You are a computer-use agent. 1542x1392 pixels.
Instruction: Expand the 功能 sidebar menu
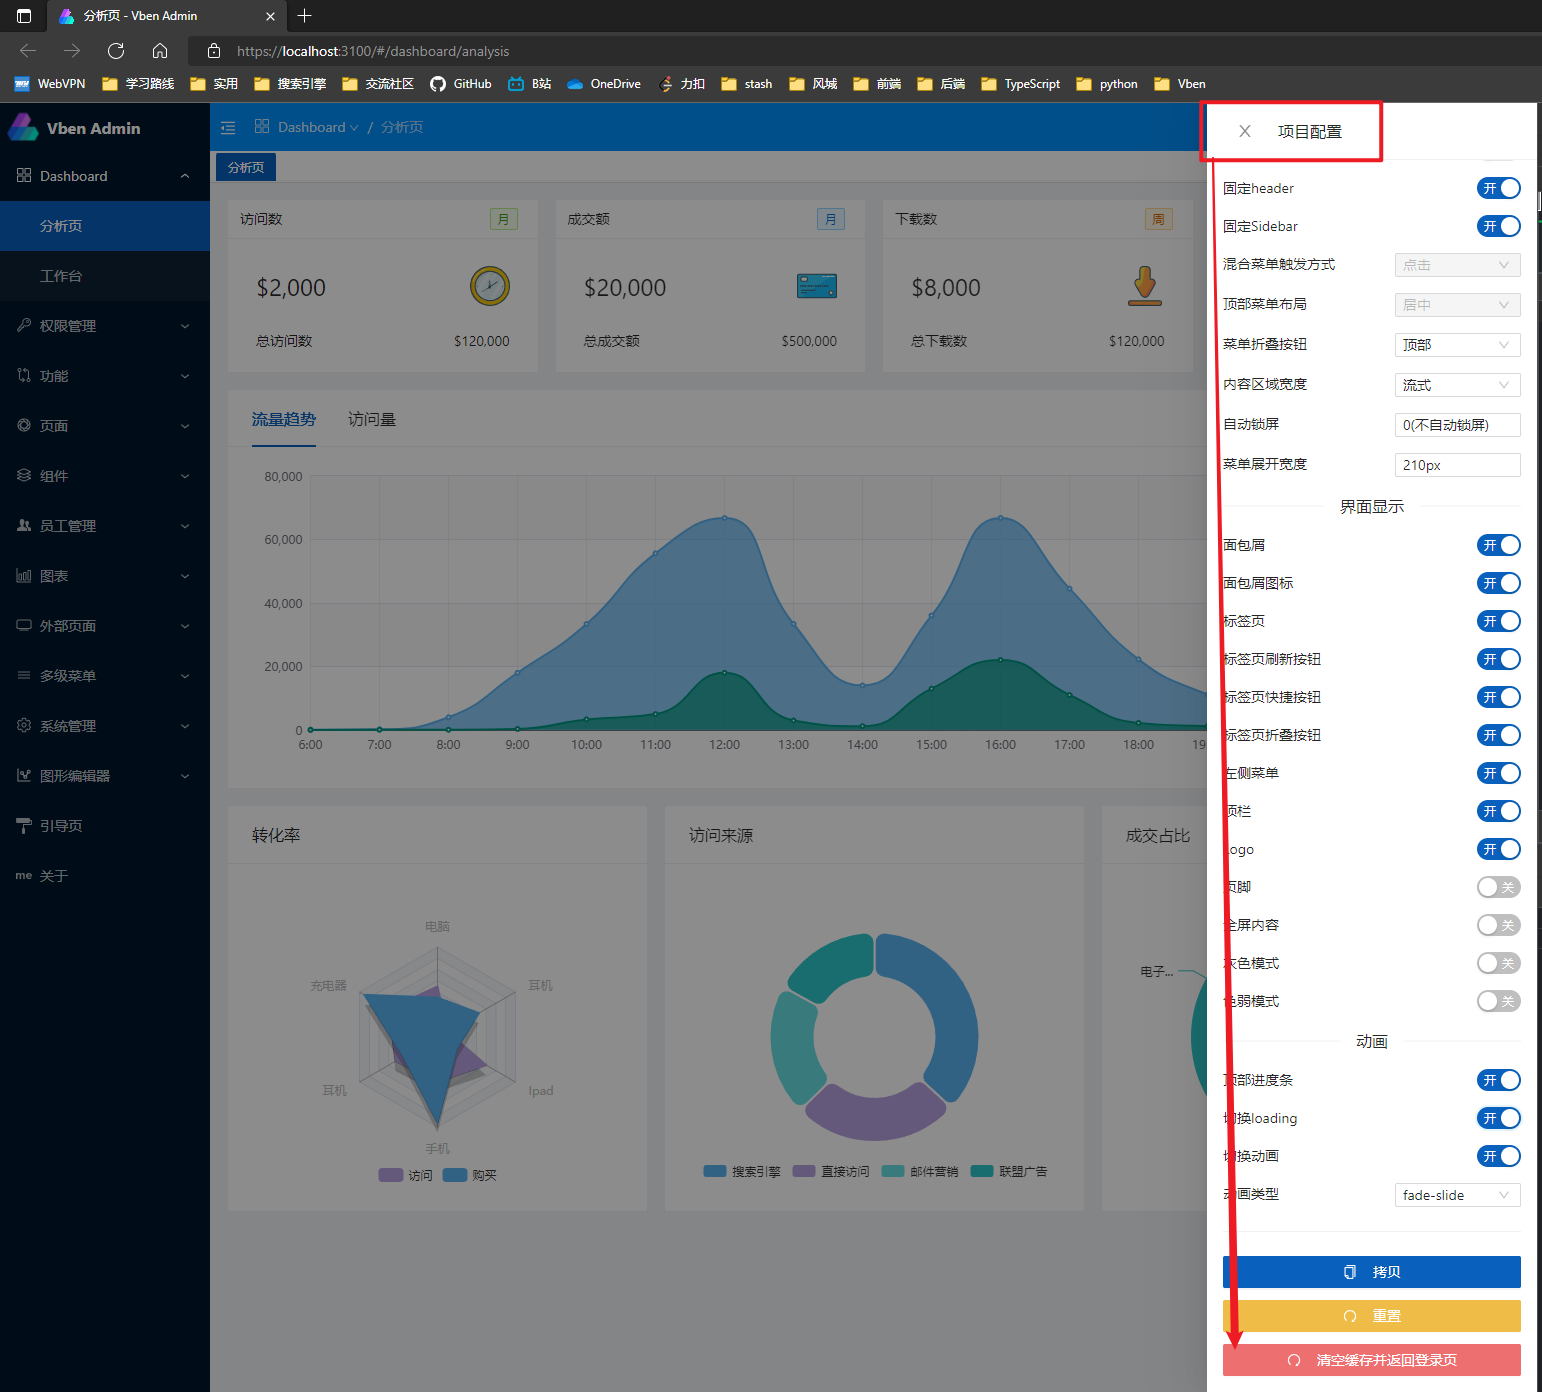pos(104,376)
